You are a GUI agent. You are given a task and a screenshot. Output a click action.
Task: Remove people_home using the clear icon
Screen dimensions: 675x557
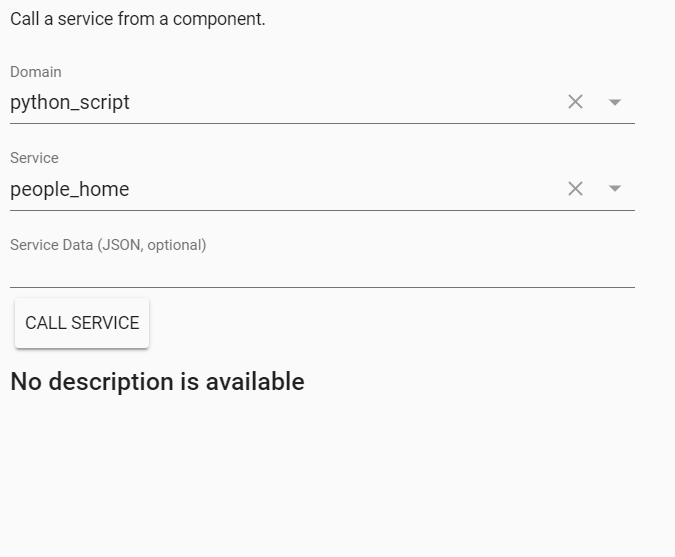coord(575,189)
